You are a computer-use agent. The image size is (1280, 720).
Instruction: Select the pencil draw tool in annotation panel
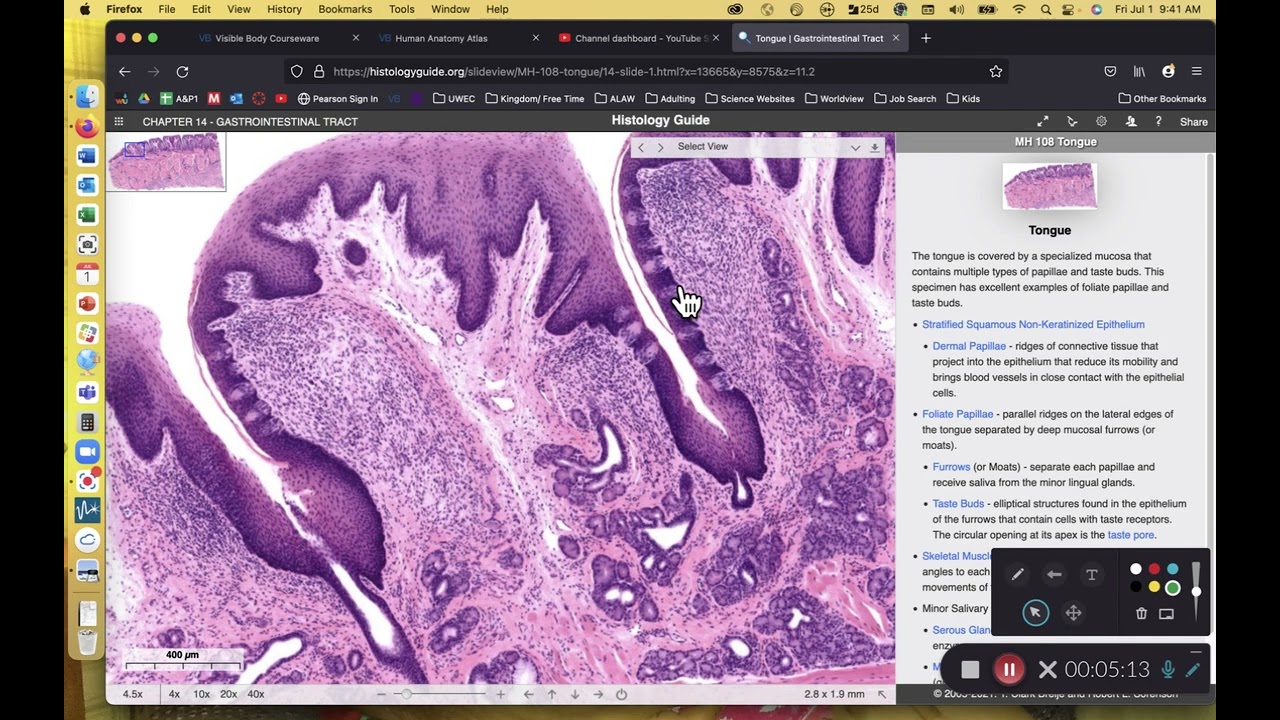point(1017,574)
